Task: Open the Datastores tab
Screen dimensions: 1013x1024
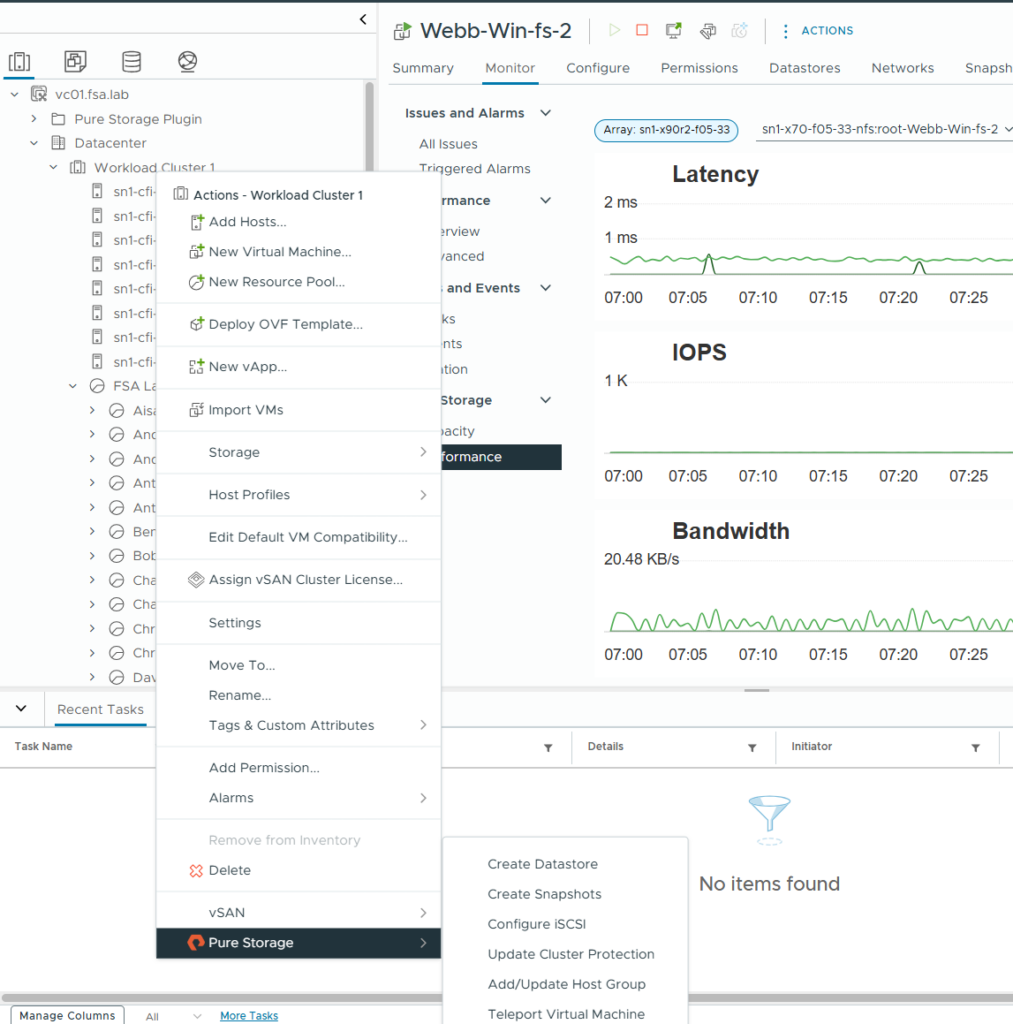Action: point(805,68)
